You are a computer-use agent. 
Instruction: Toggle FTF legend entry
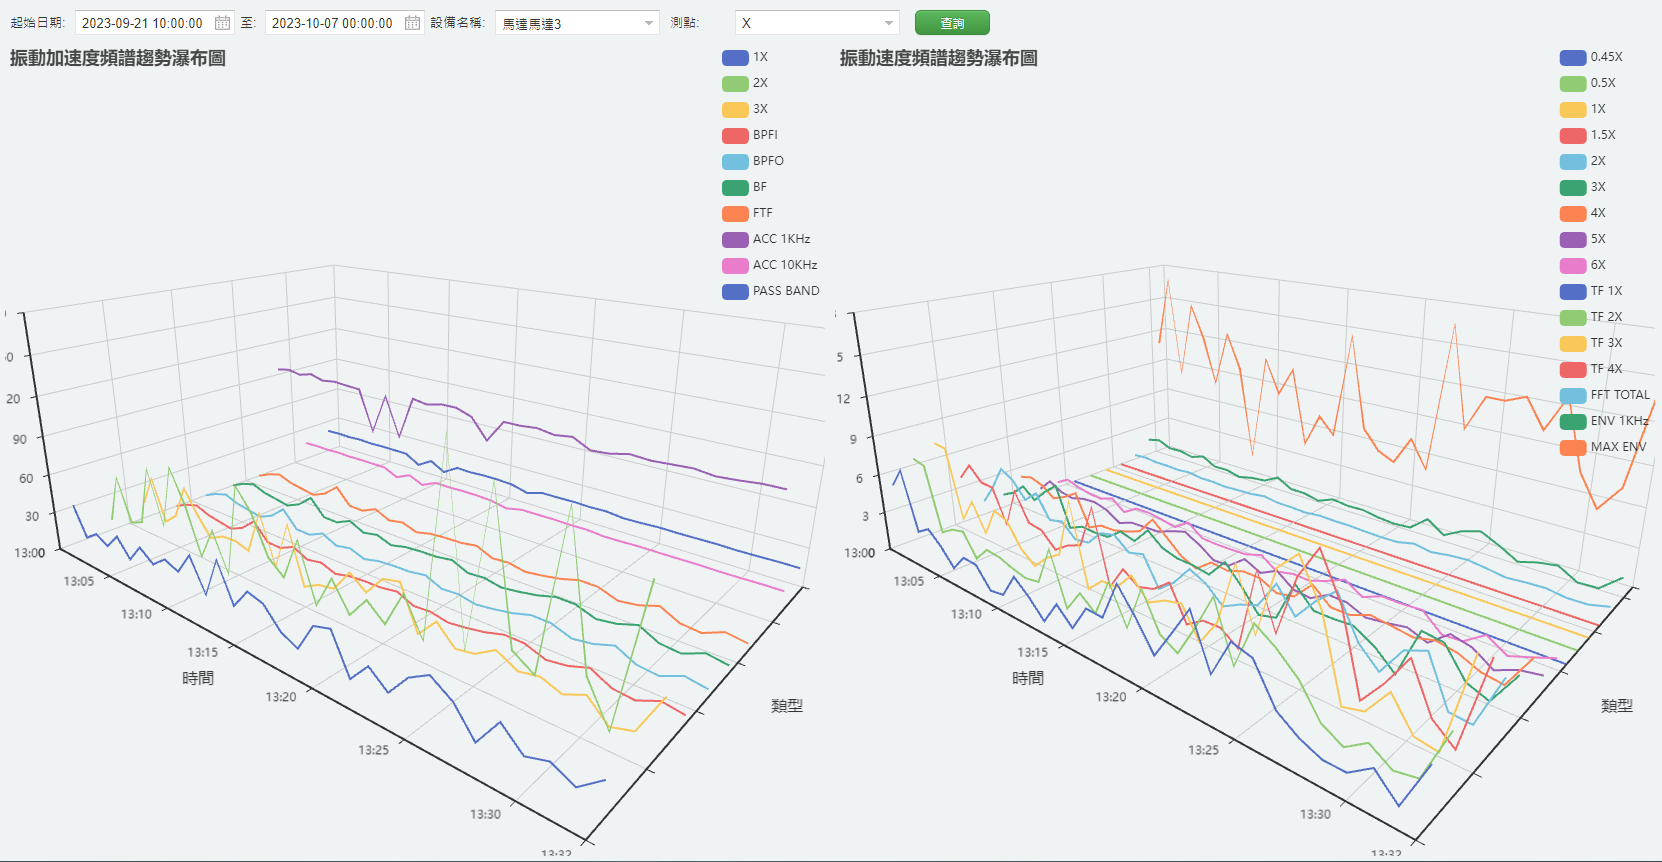pyautogui.click(x=748, y=213)
